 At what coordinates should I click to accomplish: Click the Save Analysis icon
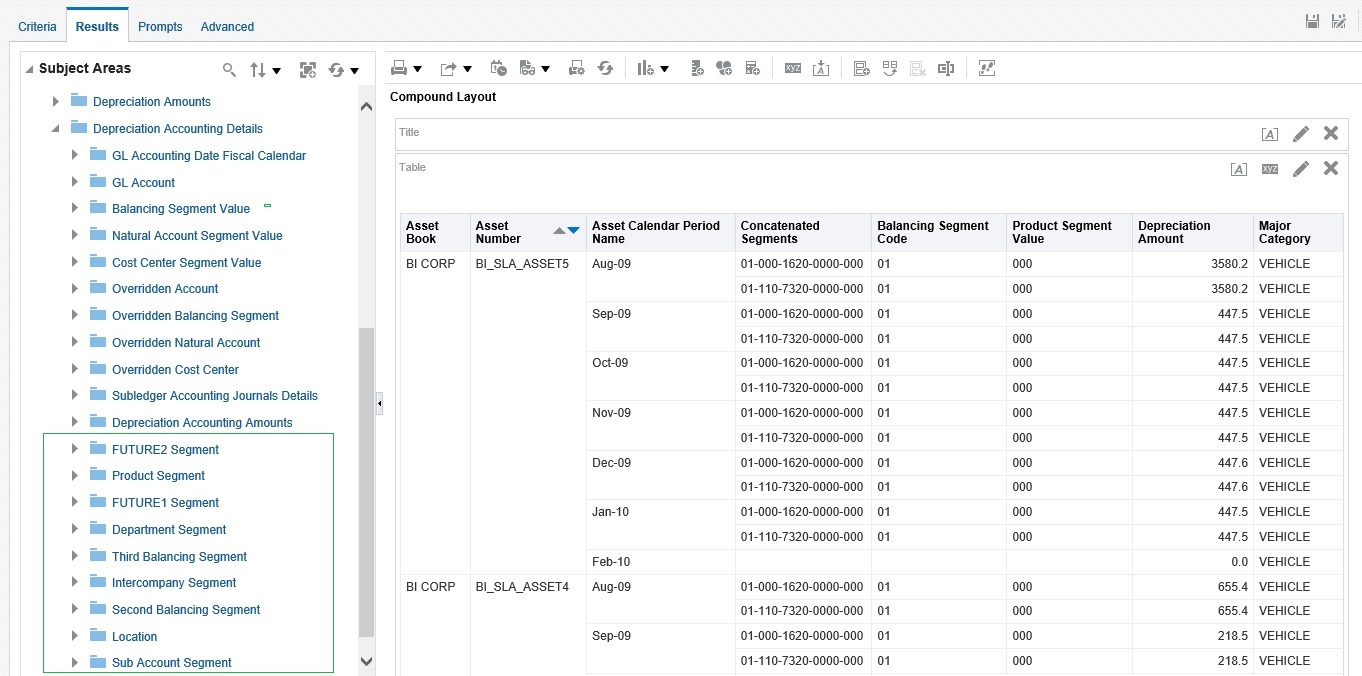click(1313, 21)
